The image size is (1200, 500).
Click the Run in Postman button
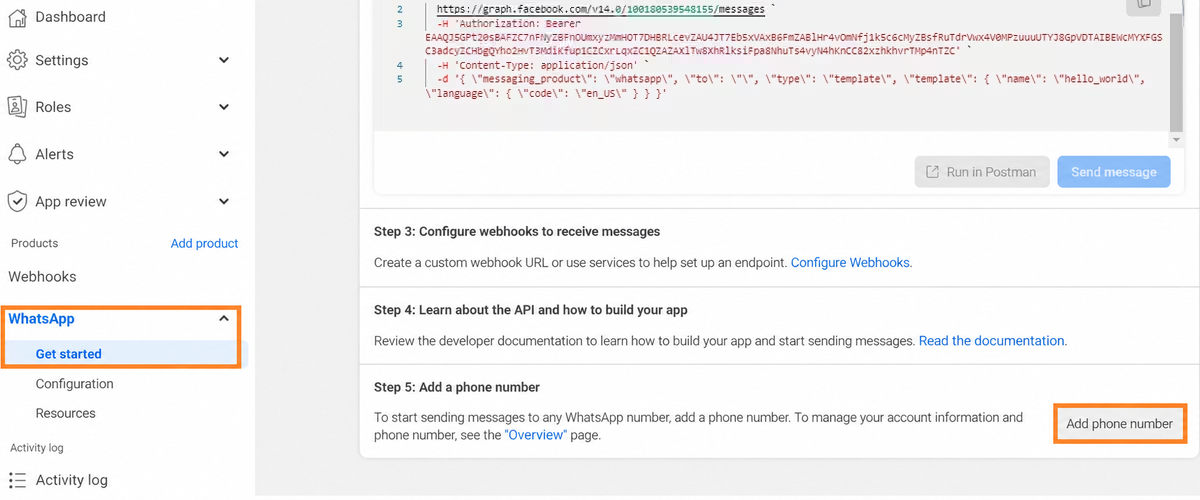pyautogui.click(x=982, y=172)
